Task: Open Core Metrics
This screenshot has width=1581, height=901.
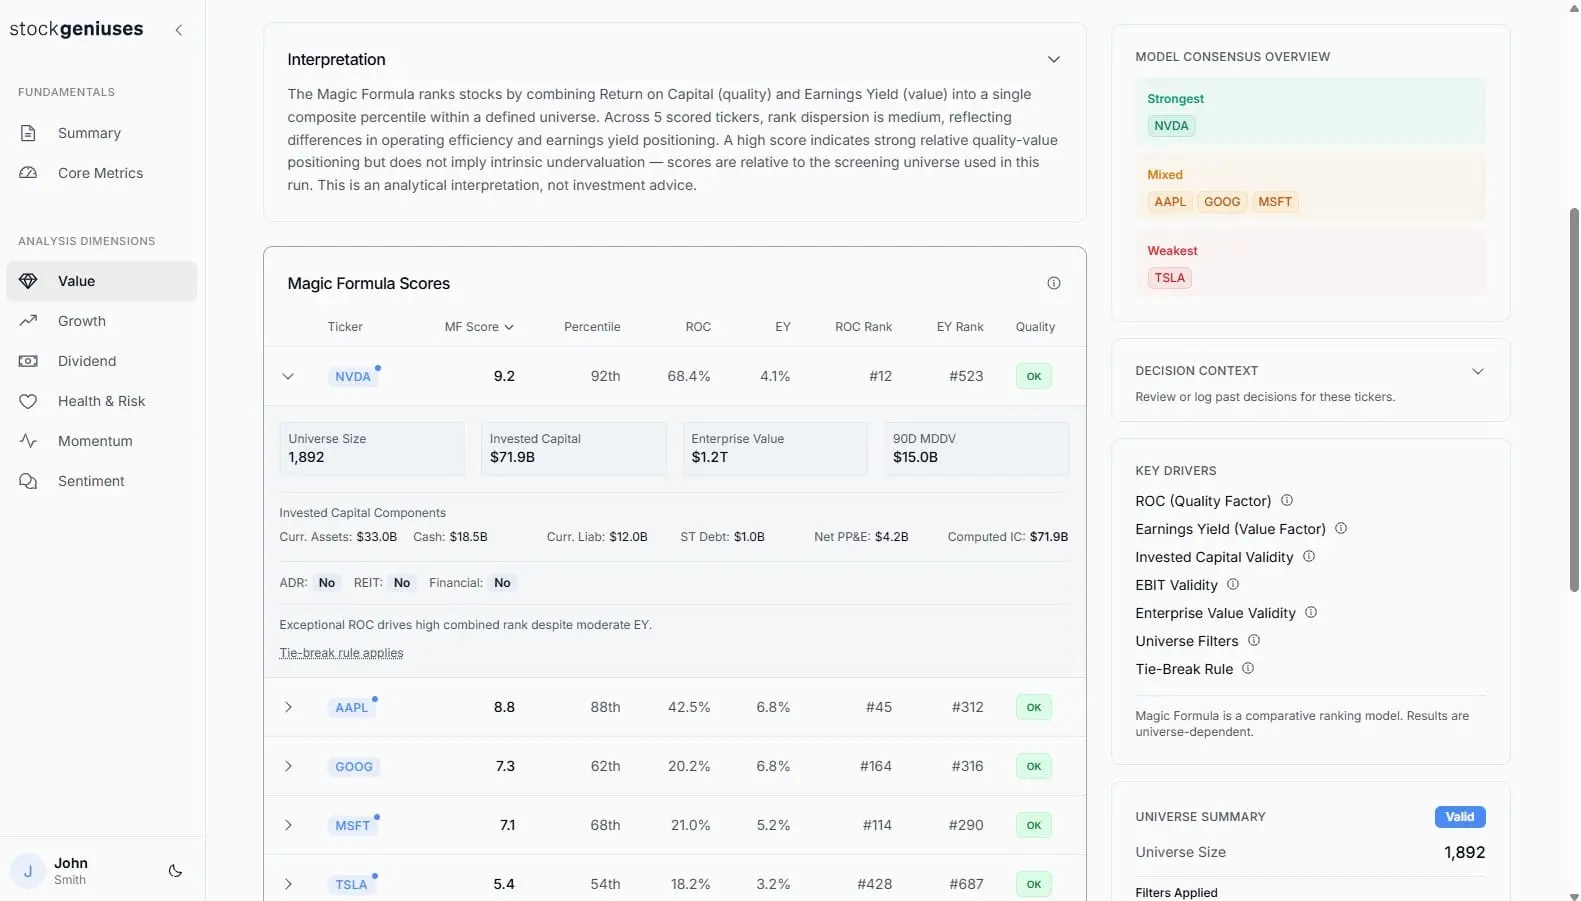Action: click(102, 173)
